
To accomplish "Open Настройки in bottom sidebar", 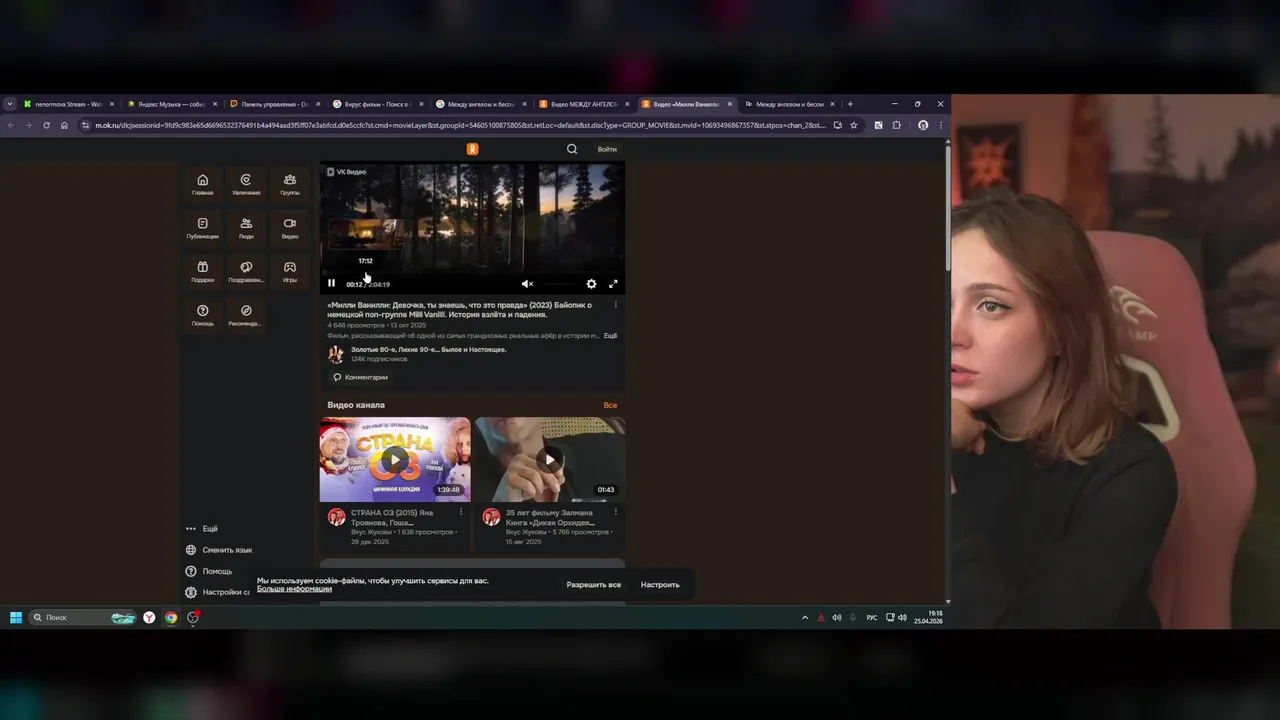I will (218, 592).
